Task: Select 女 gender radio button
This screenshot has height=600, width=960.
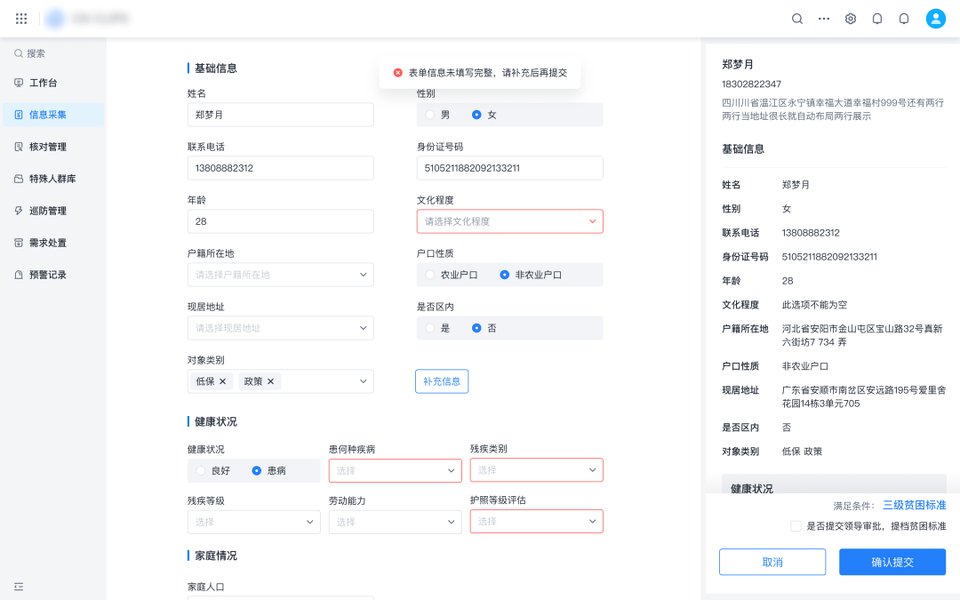Action: point(476,114)
